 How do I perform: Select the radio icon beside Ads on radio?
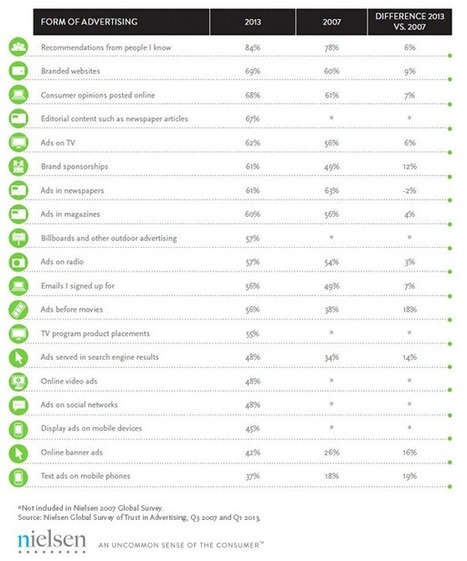click(18, 262)
